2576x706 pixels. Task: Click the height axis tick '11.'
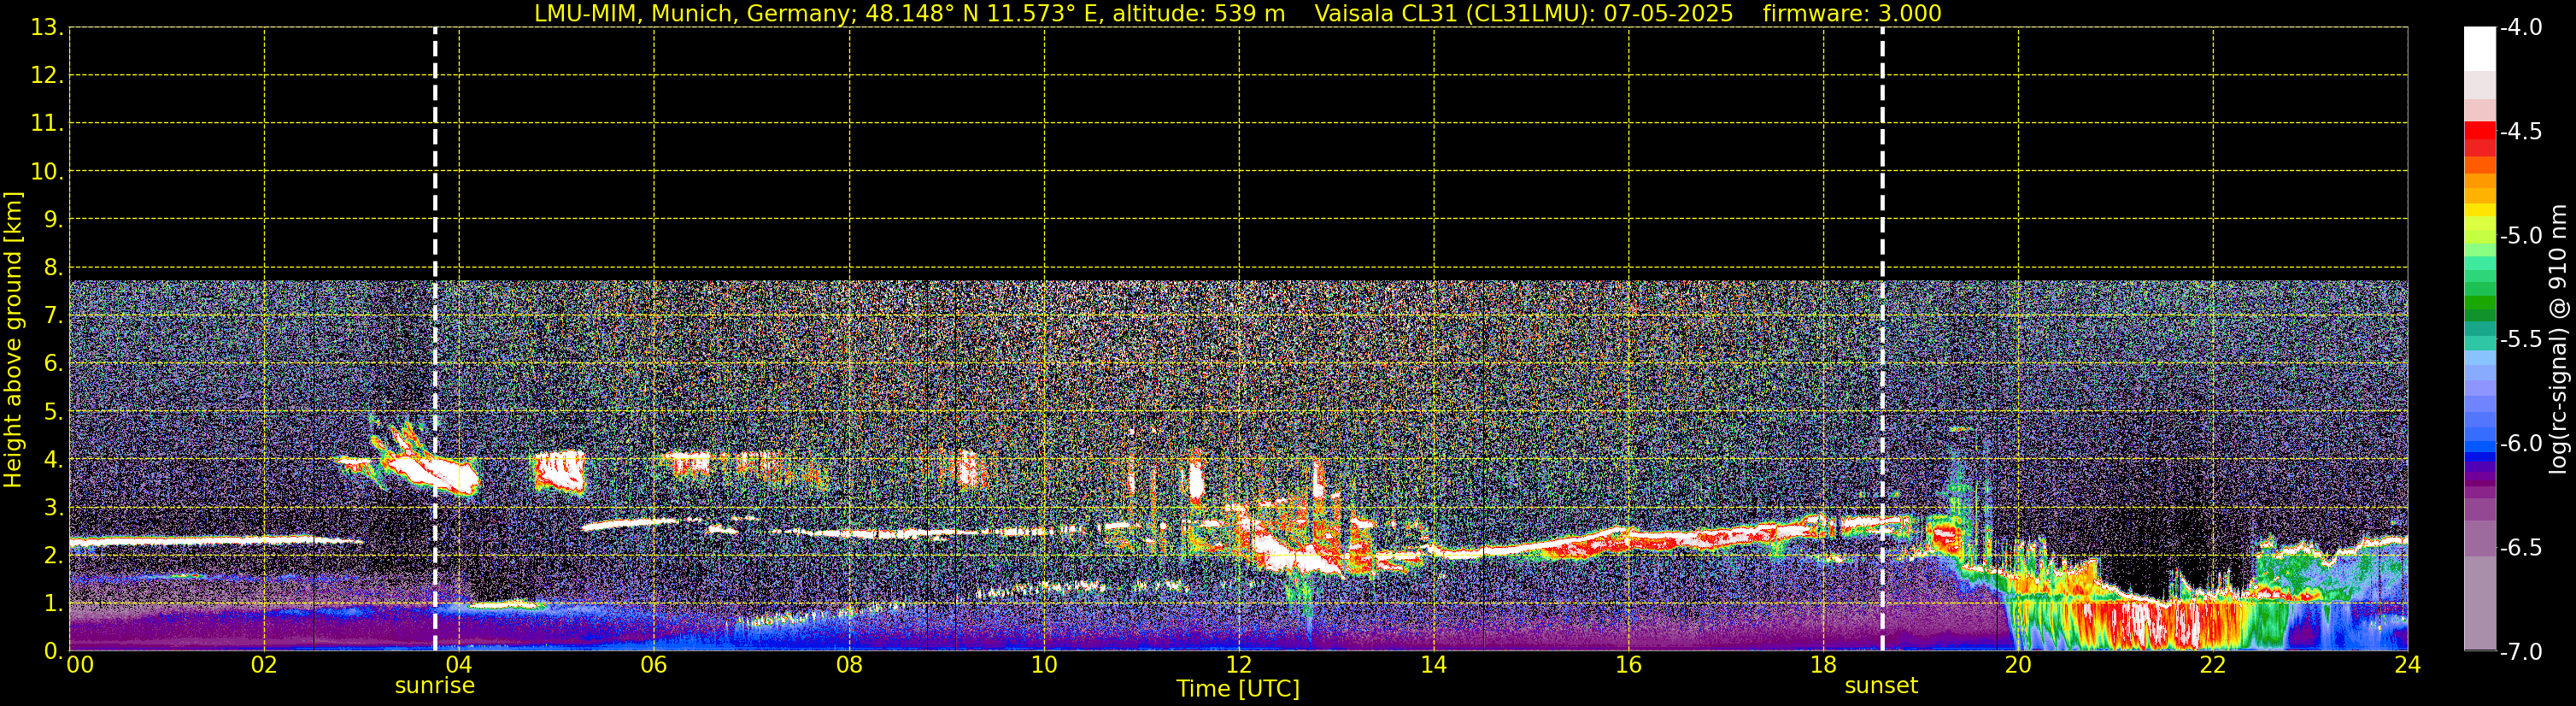point(47,124)
